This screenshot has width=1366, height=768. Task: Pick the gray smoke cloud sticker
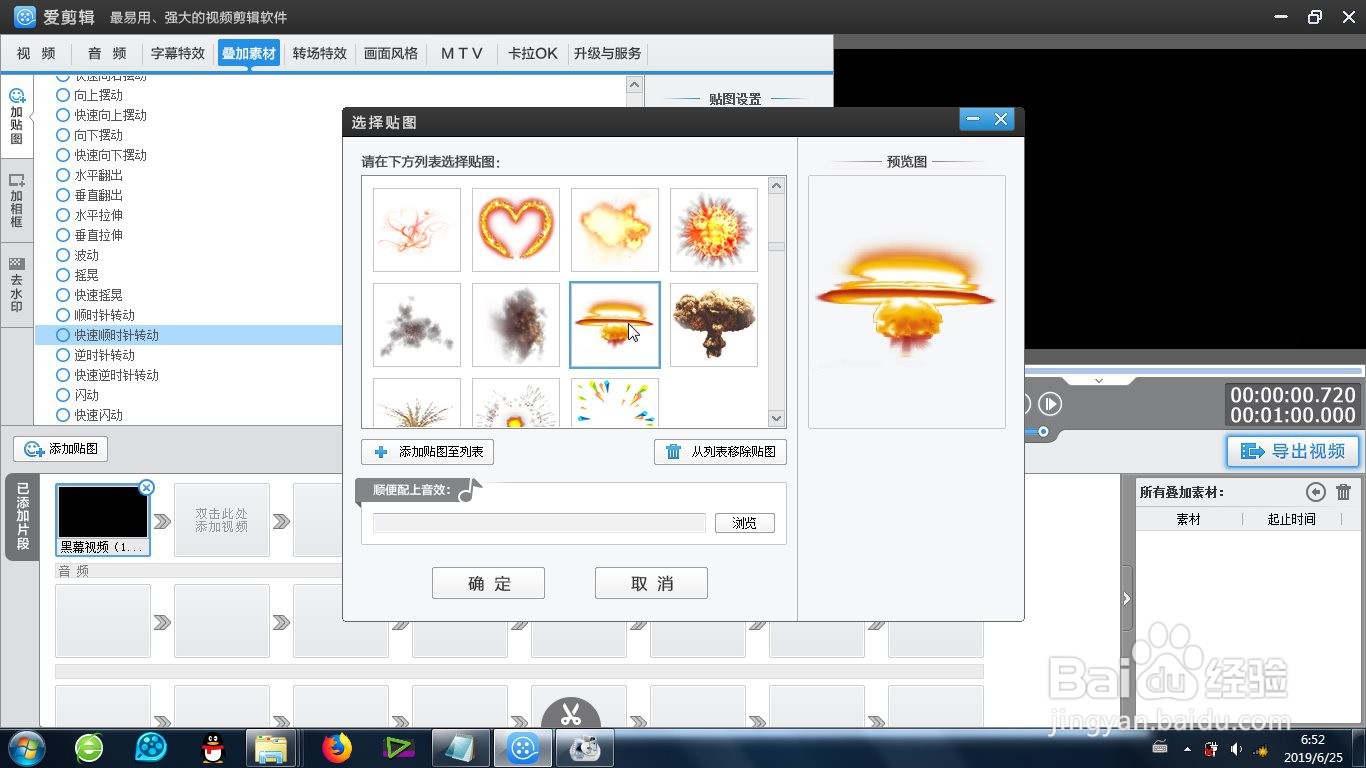417,325
